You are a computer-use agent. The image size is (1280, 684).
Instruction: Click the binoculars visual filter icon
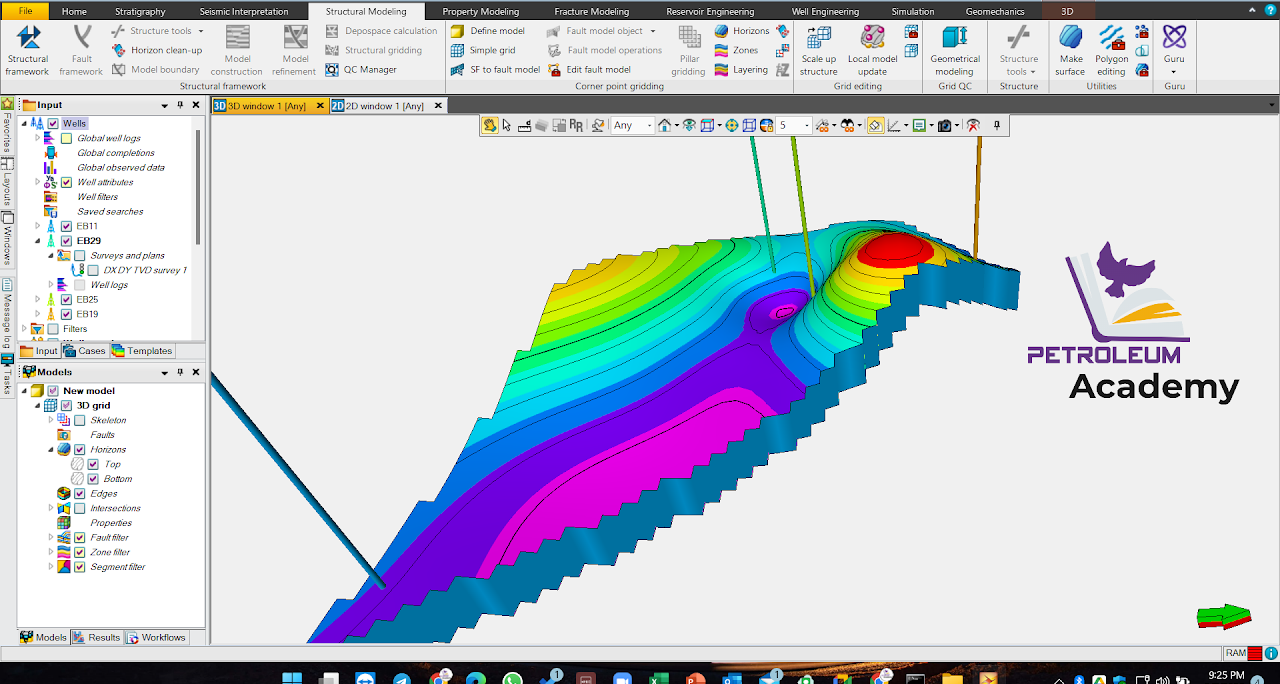pyautogui.click(x=848, y=125)
